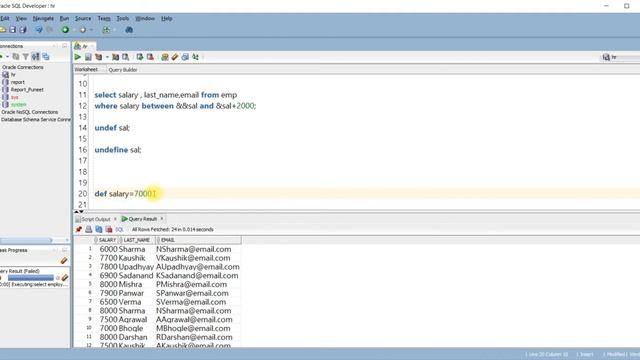Close the Query Result tab
Viewport: 640px width, 360px height.
pos(162,219)
